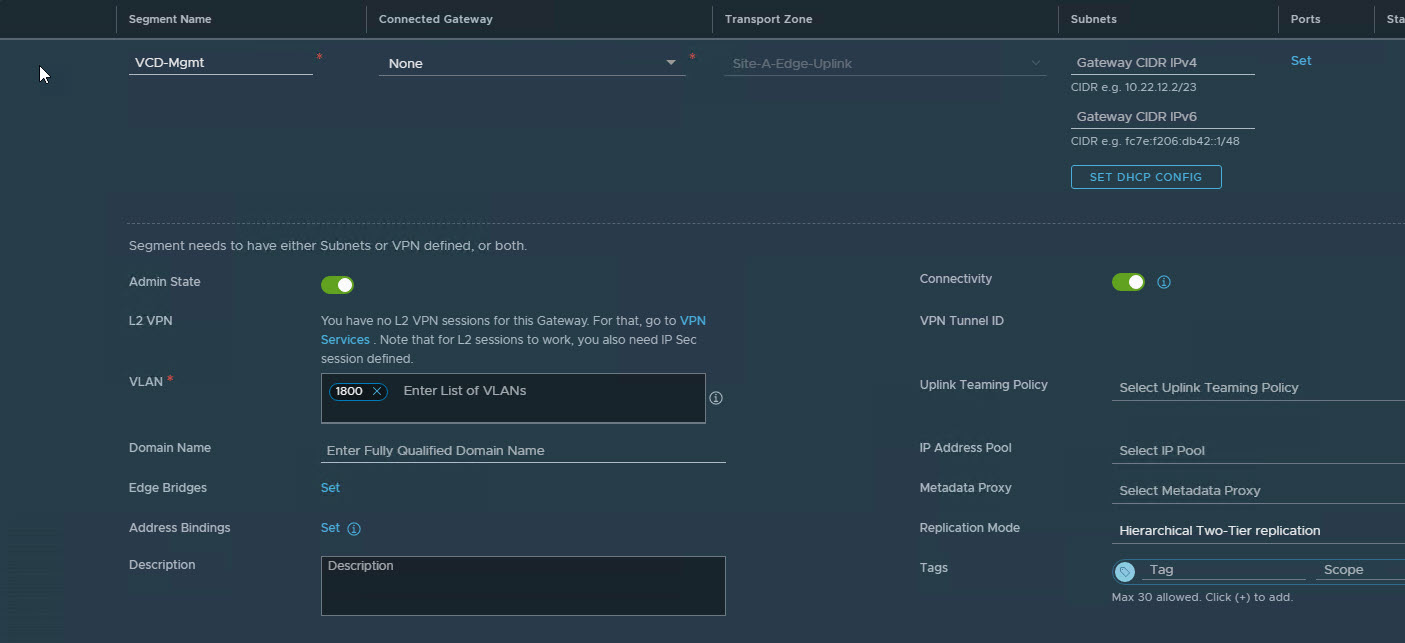The image size is (1405, 643).
Task: Open the Connected Gateway dropdown
Action: 531,63
